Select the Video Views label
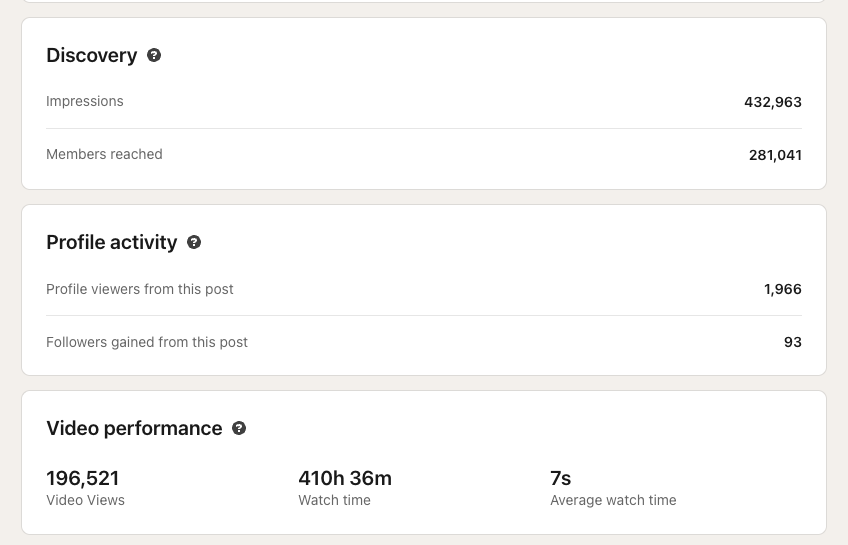The image size is (848, 545). pos(85,500)
